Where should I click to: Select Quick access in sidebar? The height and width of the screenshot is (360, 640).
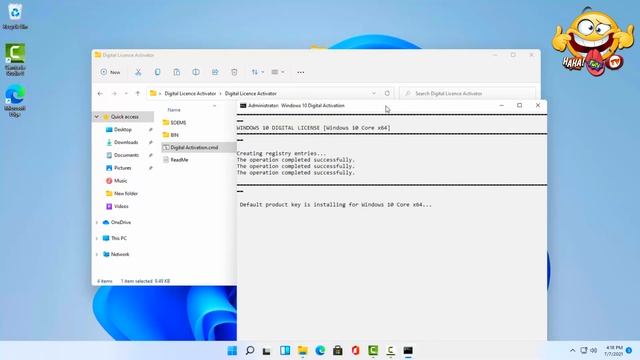[124, 117]
